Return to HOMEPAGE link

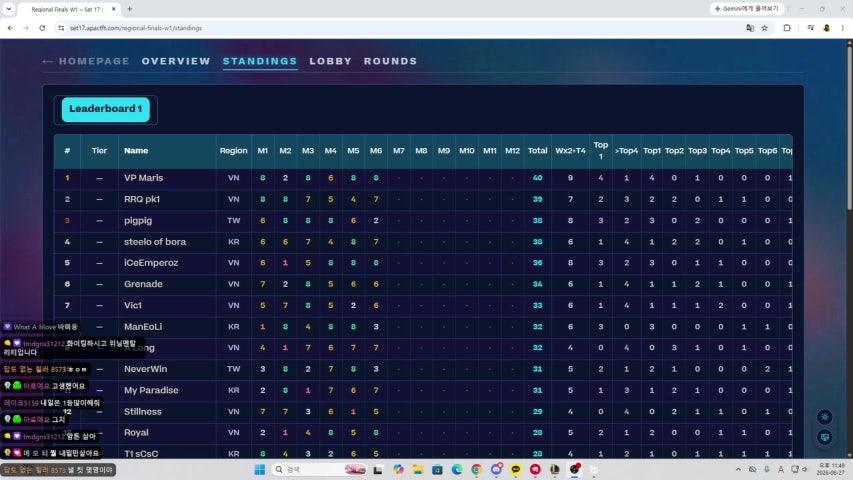click(x=86, y=61)
